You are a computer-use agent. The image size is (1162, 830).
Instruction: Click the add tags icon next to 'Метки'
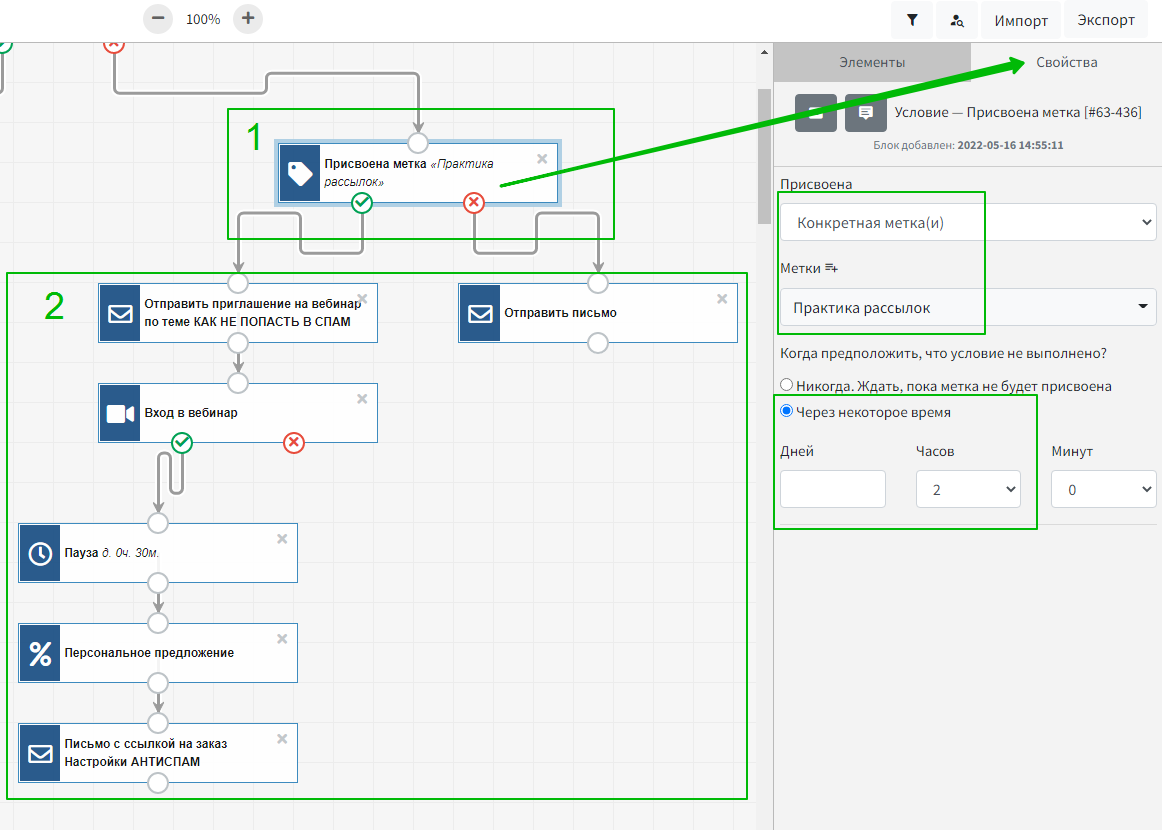pos(831,268)
